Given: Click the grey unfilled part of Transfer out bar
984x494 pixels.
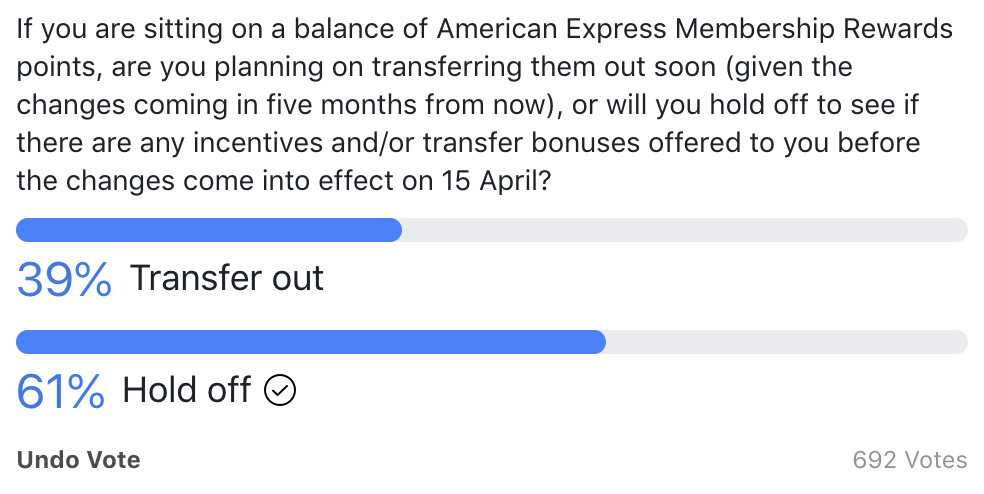Looking at the screenshot, I should point(685,230).
